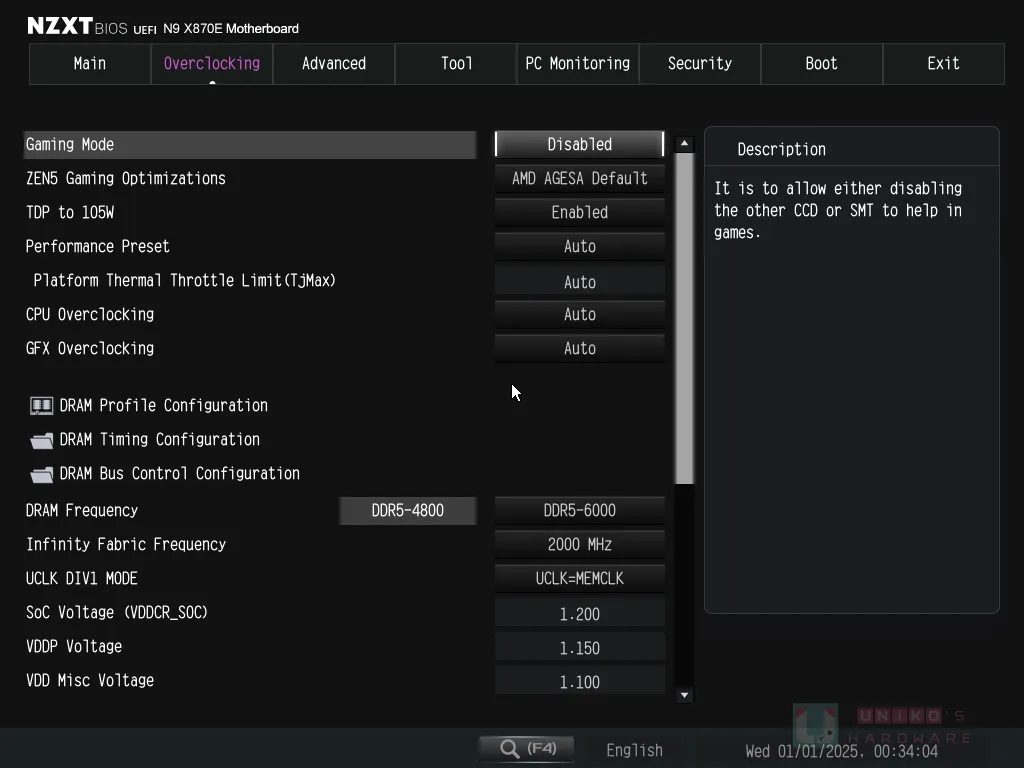
Task: Select VDD Misc Voltage label
Action: (89, 680)
